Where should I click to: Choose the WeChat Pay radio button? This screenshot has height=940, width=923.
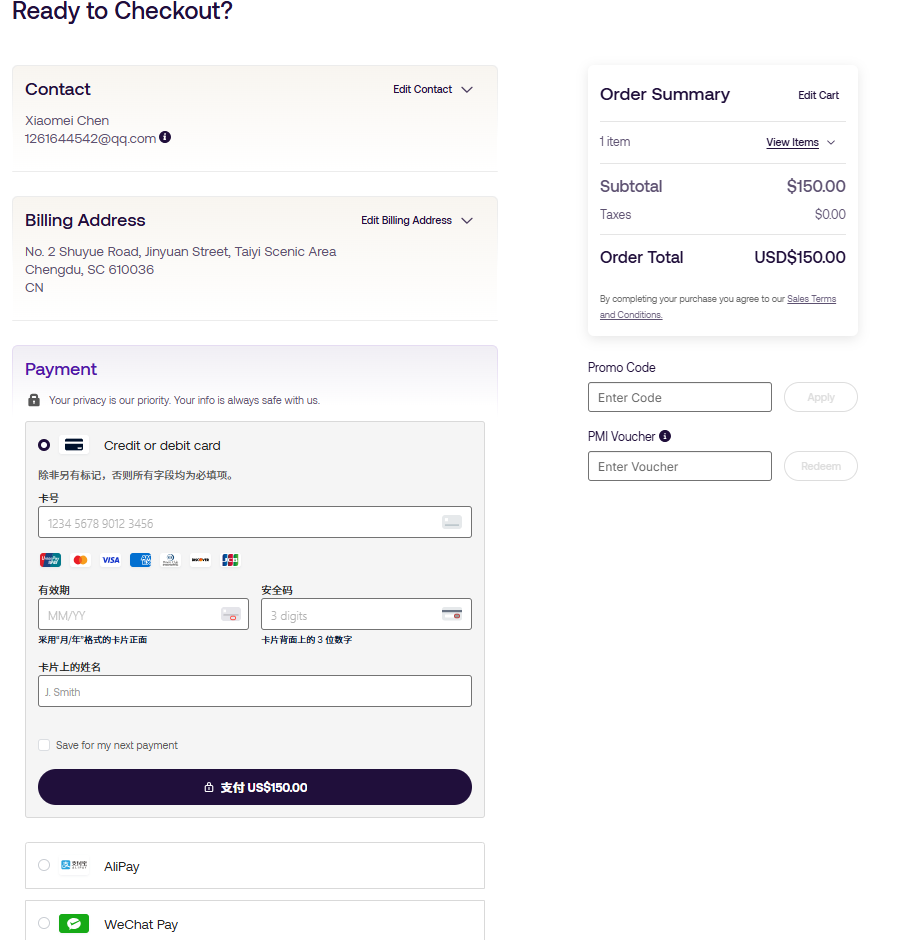coord(44,923)
